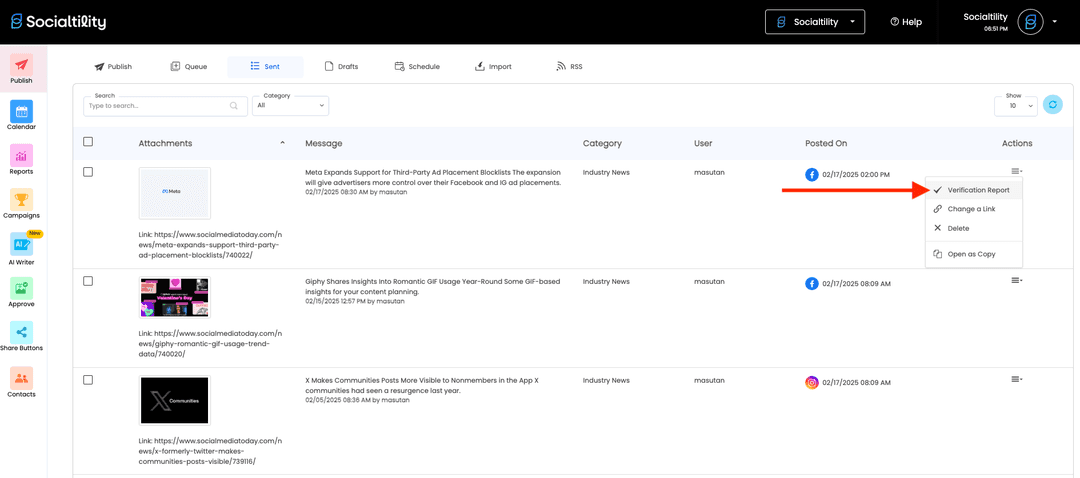Expand the Category filter dropdown
The width and height of the screenshot is (1080, 478).
290,105
